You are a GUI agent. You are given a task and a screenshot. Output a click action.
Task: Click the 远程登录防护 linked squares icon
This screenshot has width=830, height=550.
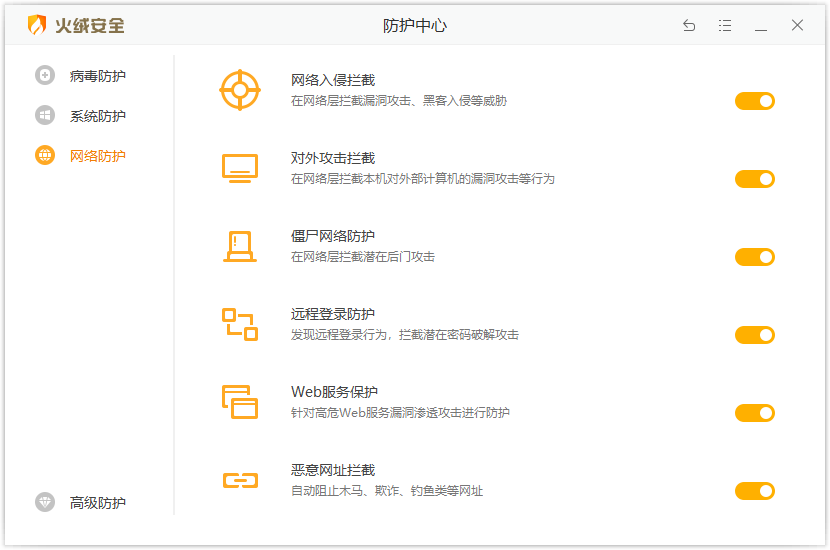point(240,324)
